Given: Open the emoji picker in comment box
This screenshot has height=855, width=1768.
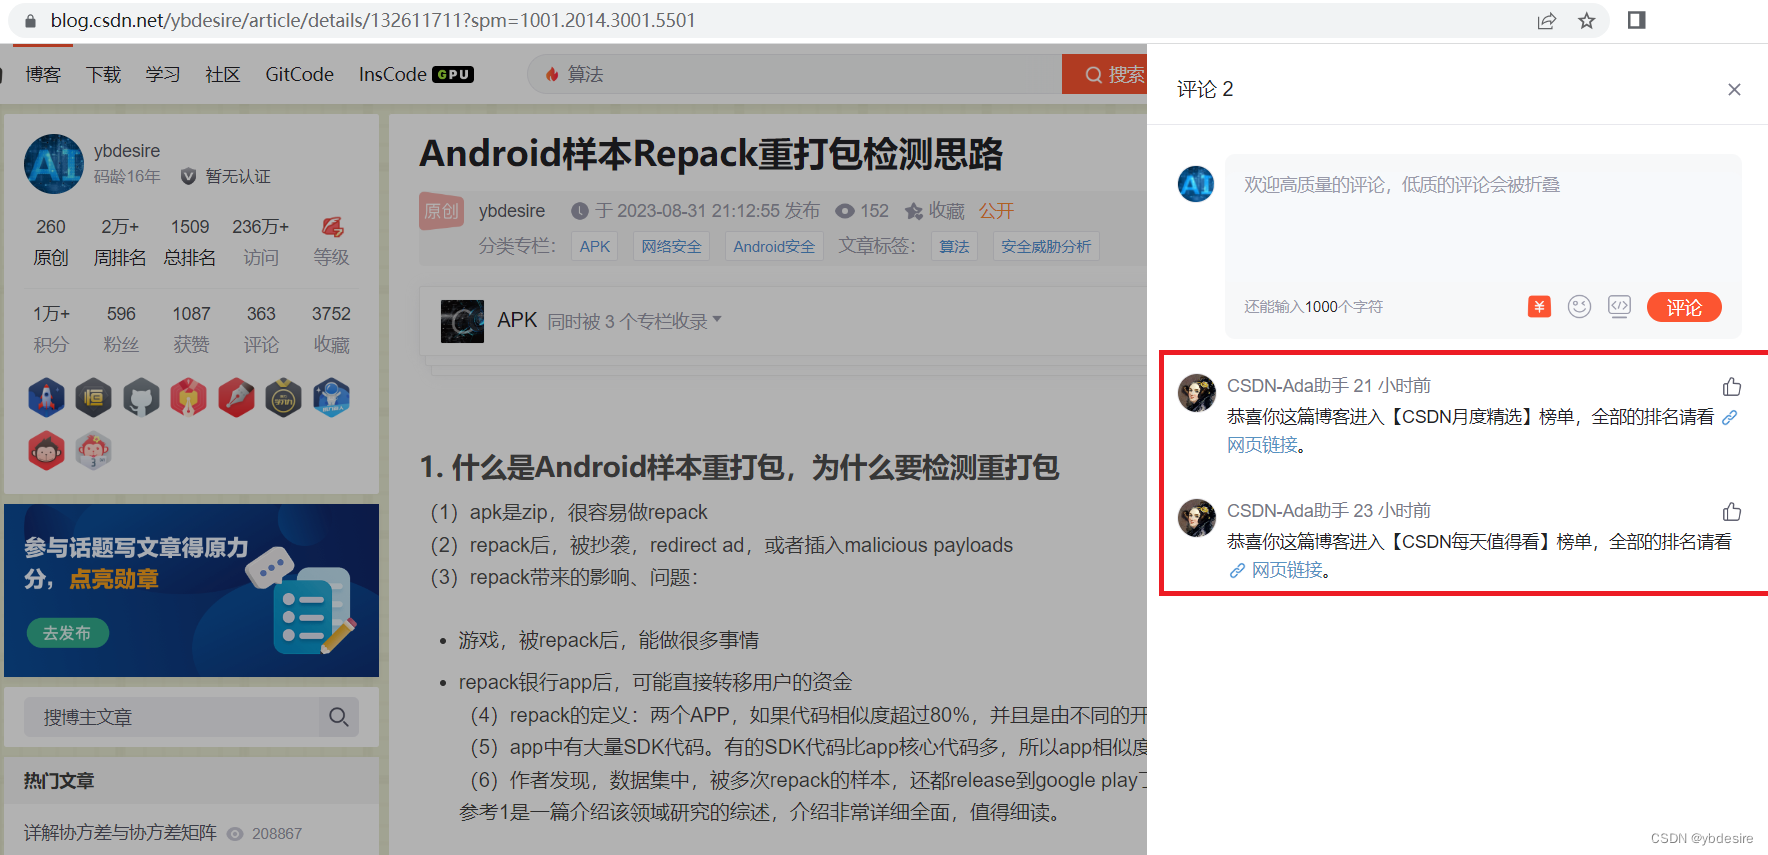Looking at the screenshot, I should [x=1579, y=307].
